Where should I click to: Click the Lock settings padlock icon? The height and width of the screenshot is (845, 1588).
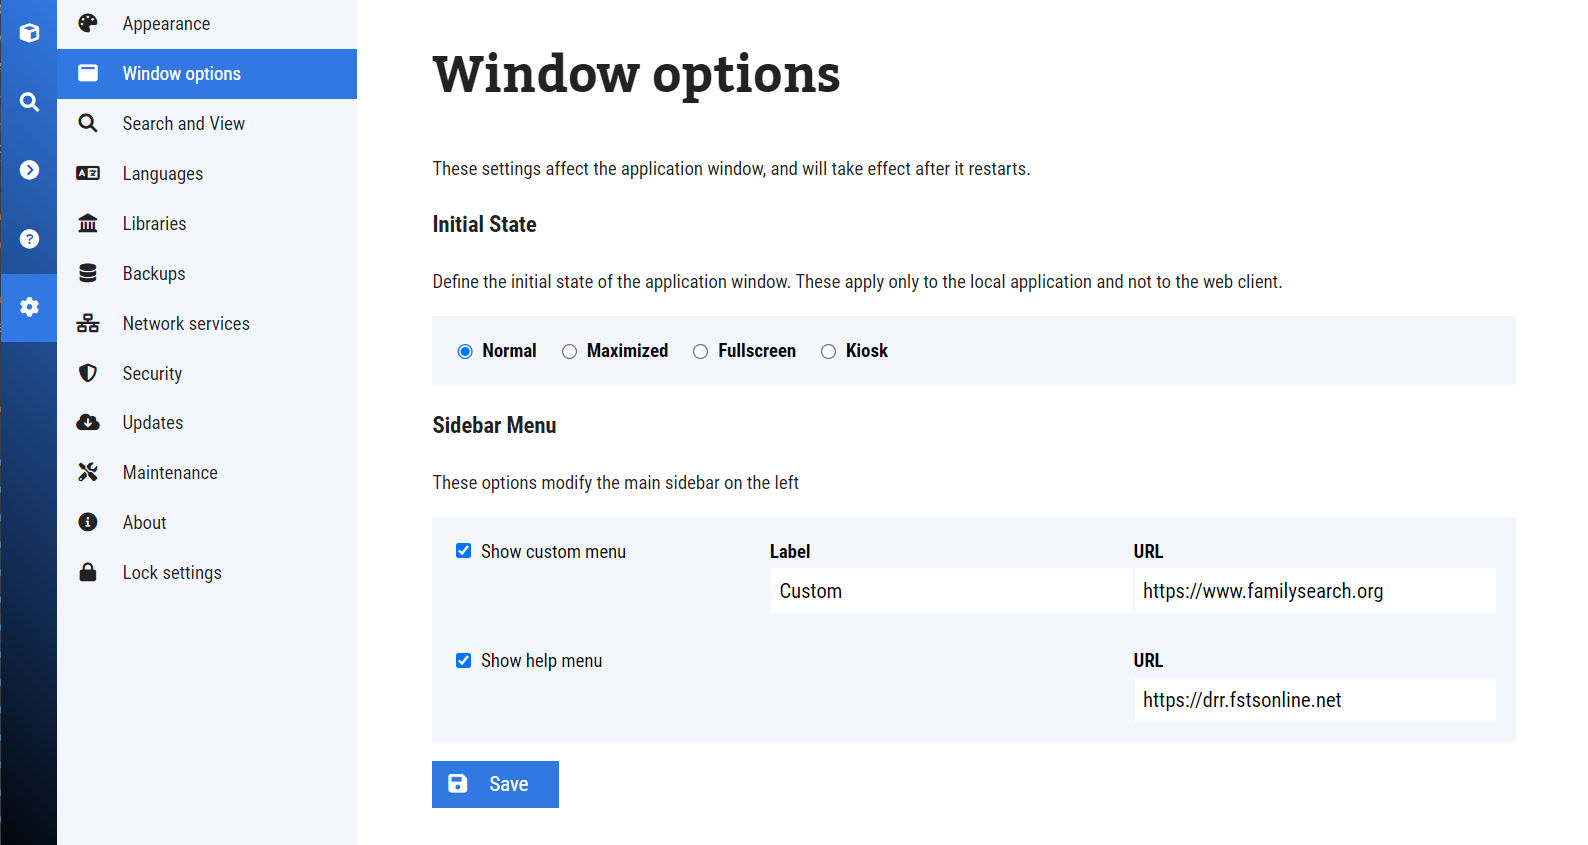(x=88, y=572)
